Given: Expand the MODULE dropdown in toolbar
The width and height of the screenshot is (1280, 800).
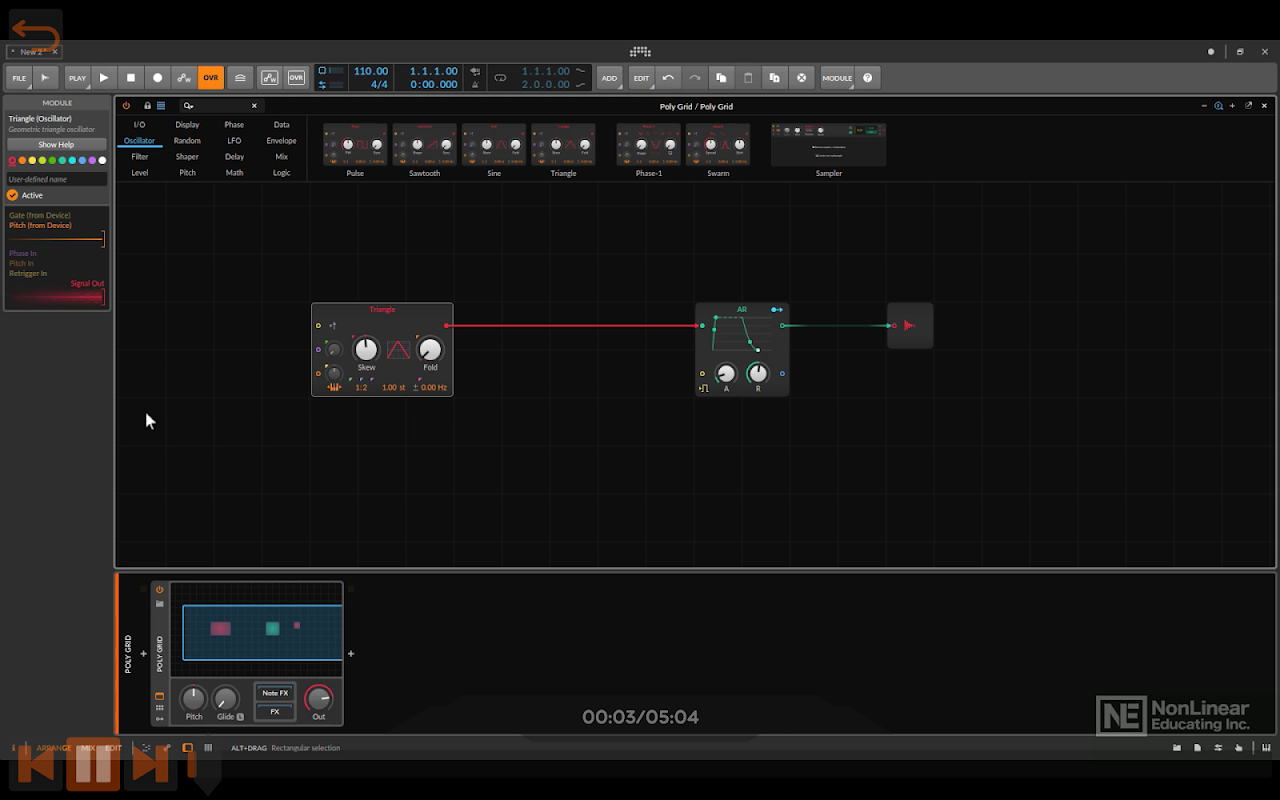Looking at the screenshot, I should pos(837,78).
